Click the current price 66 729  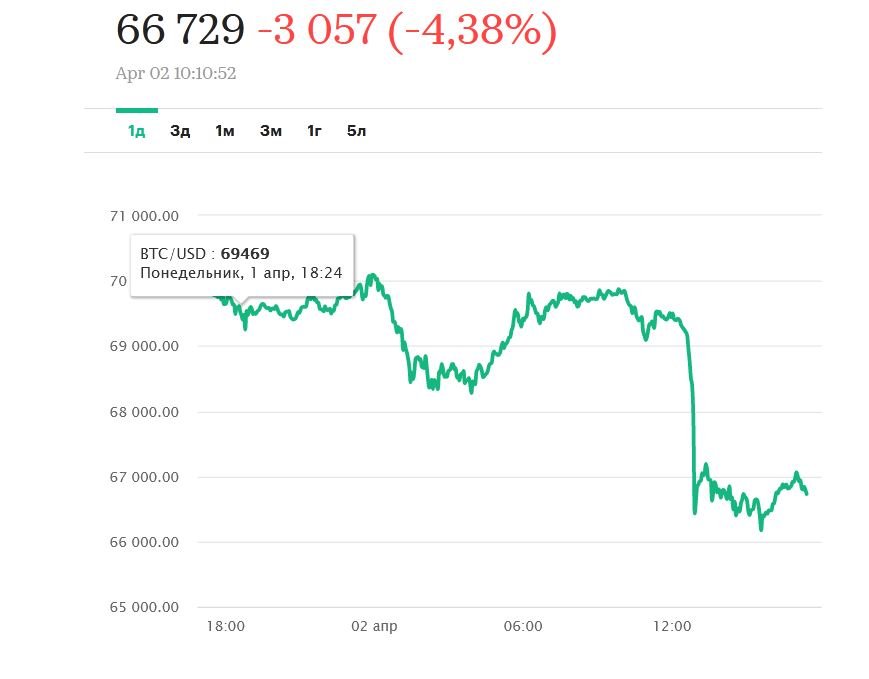coord(181,30)
